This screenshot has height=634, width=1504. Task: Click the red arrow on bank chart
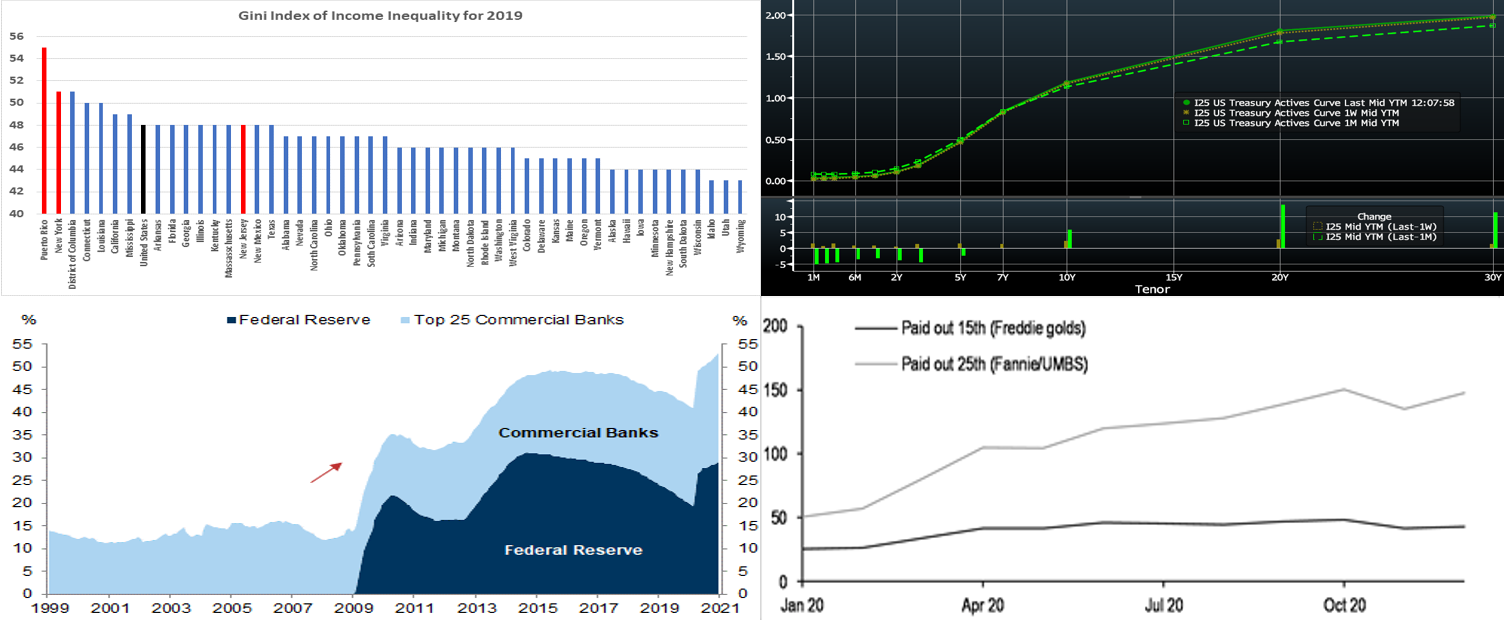[326, 472]
